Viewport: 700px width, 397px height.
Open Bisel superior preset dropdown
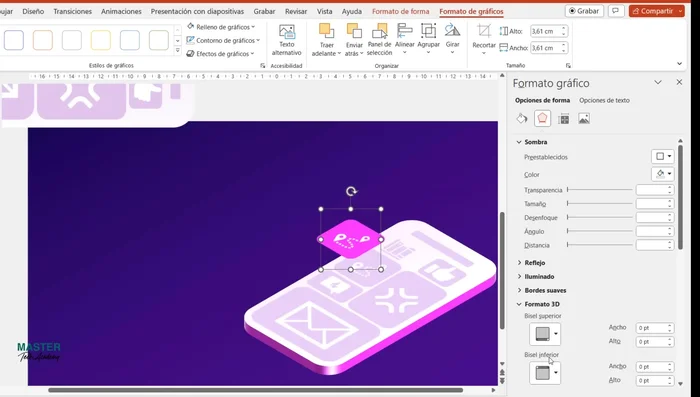tap(545, 334)
